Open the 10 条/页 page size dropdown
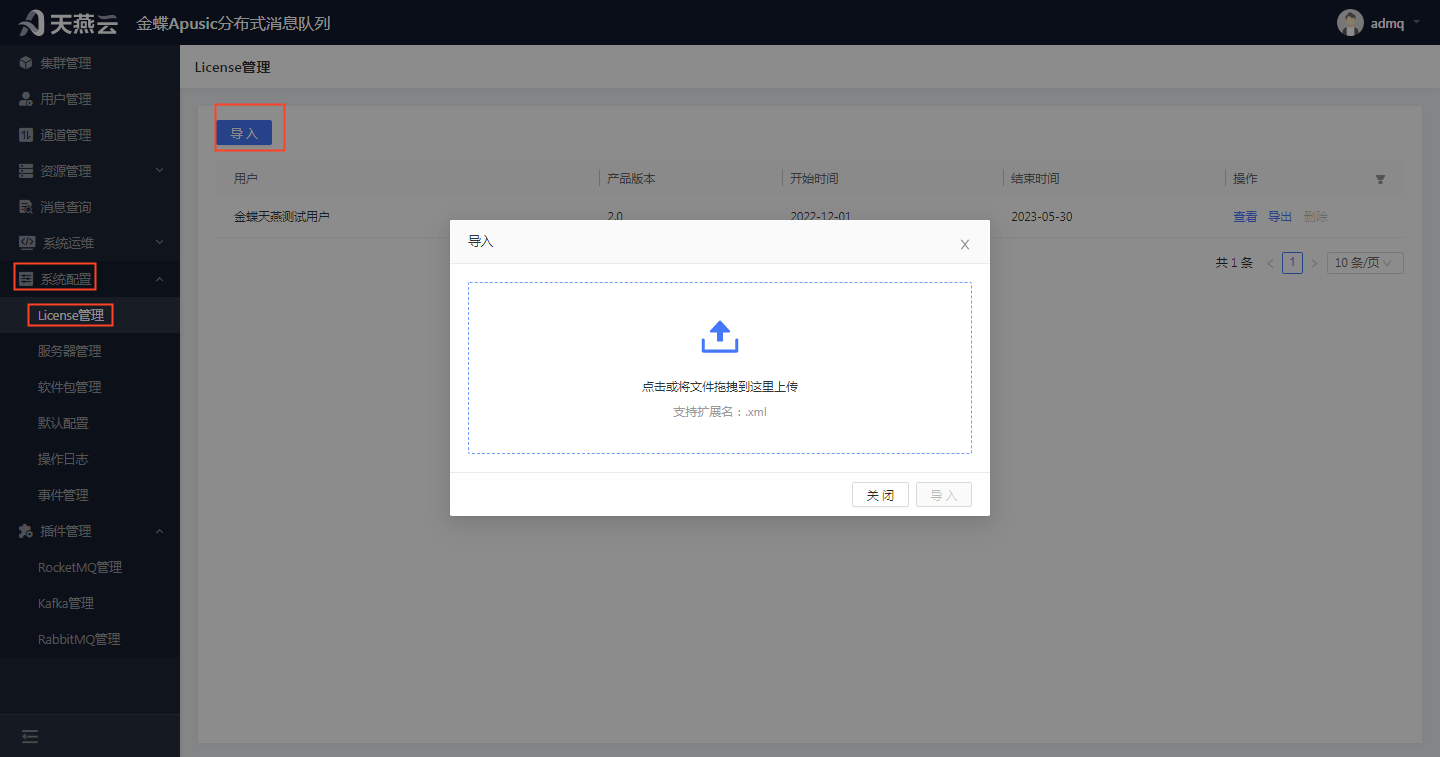Screen dimensions: 1440x757 click(1365, 263)
